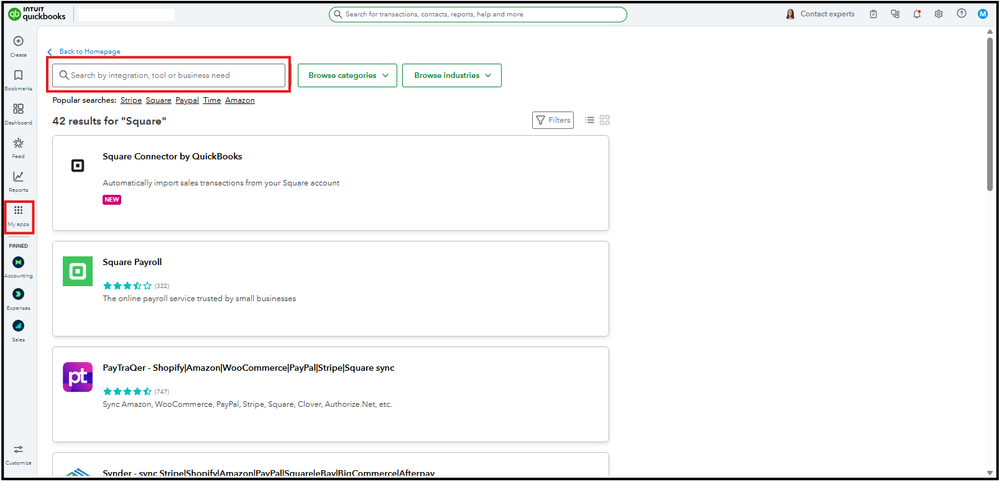The image size is (999, 481).
Task: Click the Synder app logo
Action: tap(78, 472)
